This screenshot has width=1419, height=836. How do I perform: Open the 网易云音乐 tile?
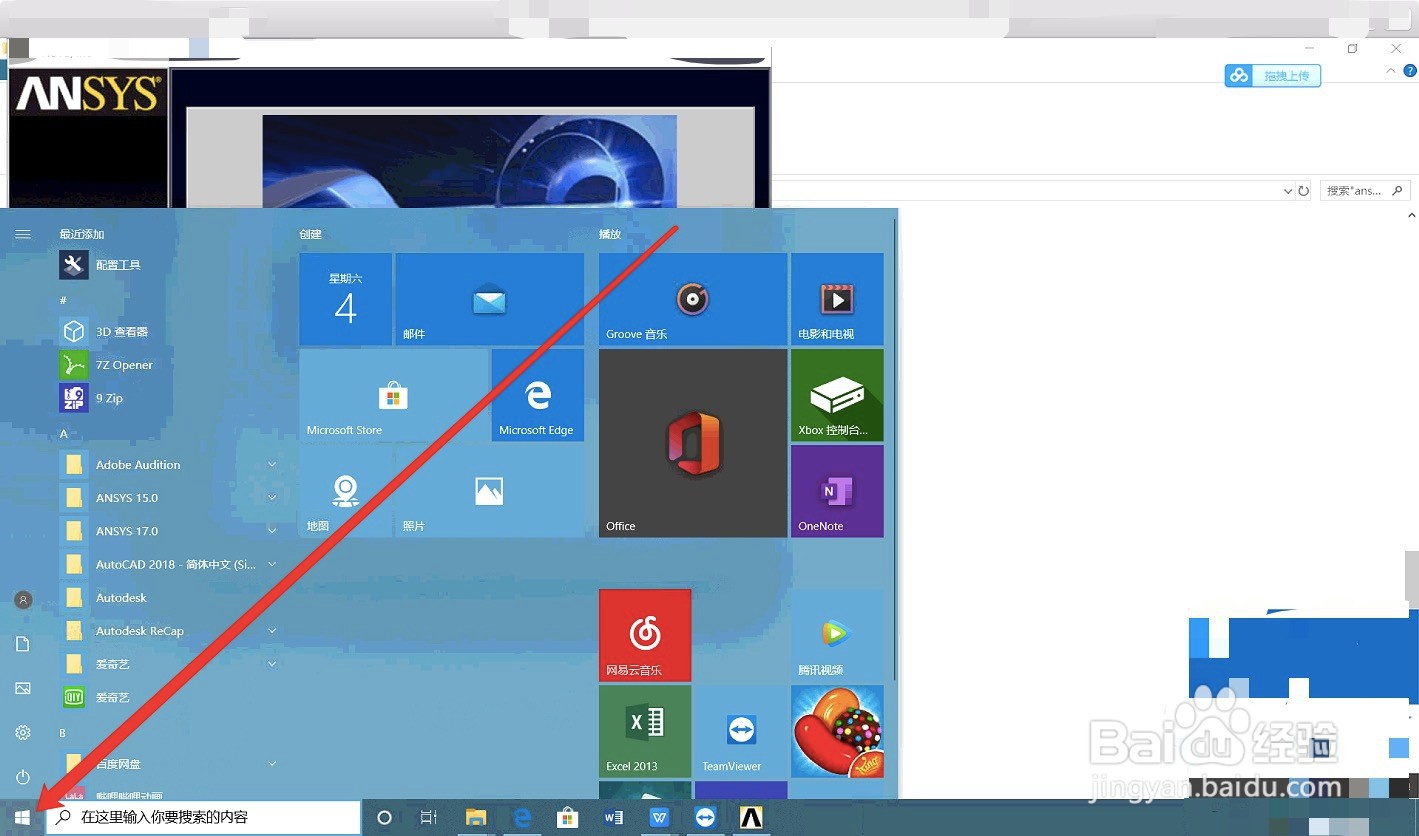point(645,635)
